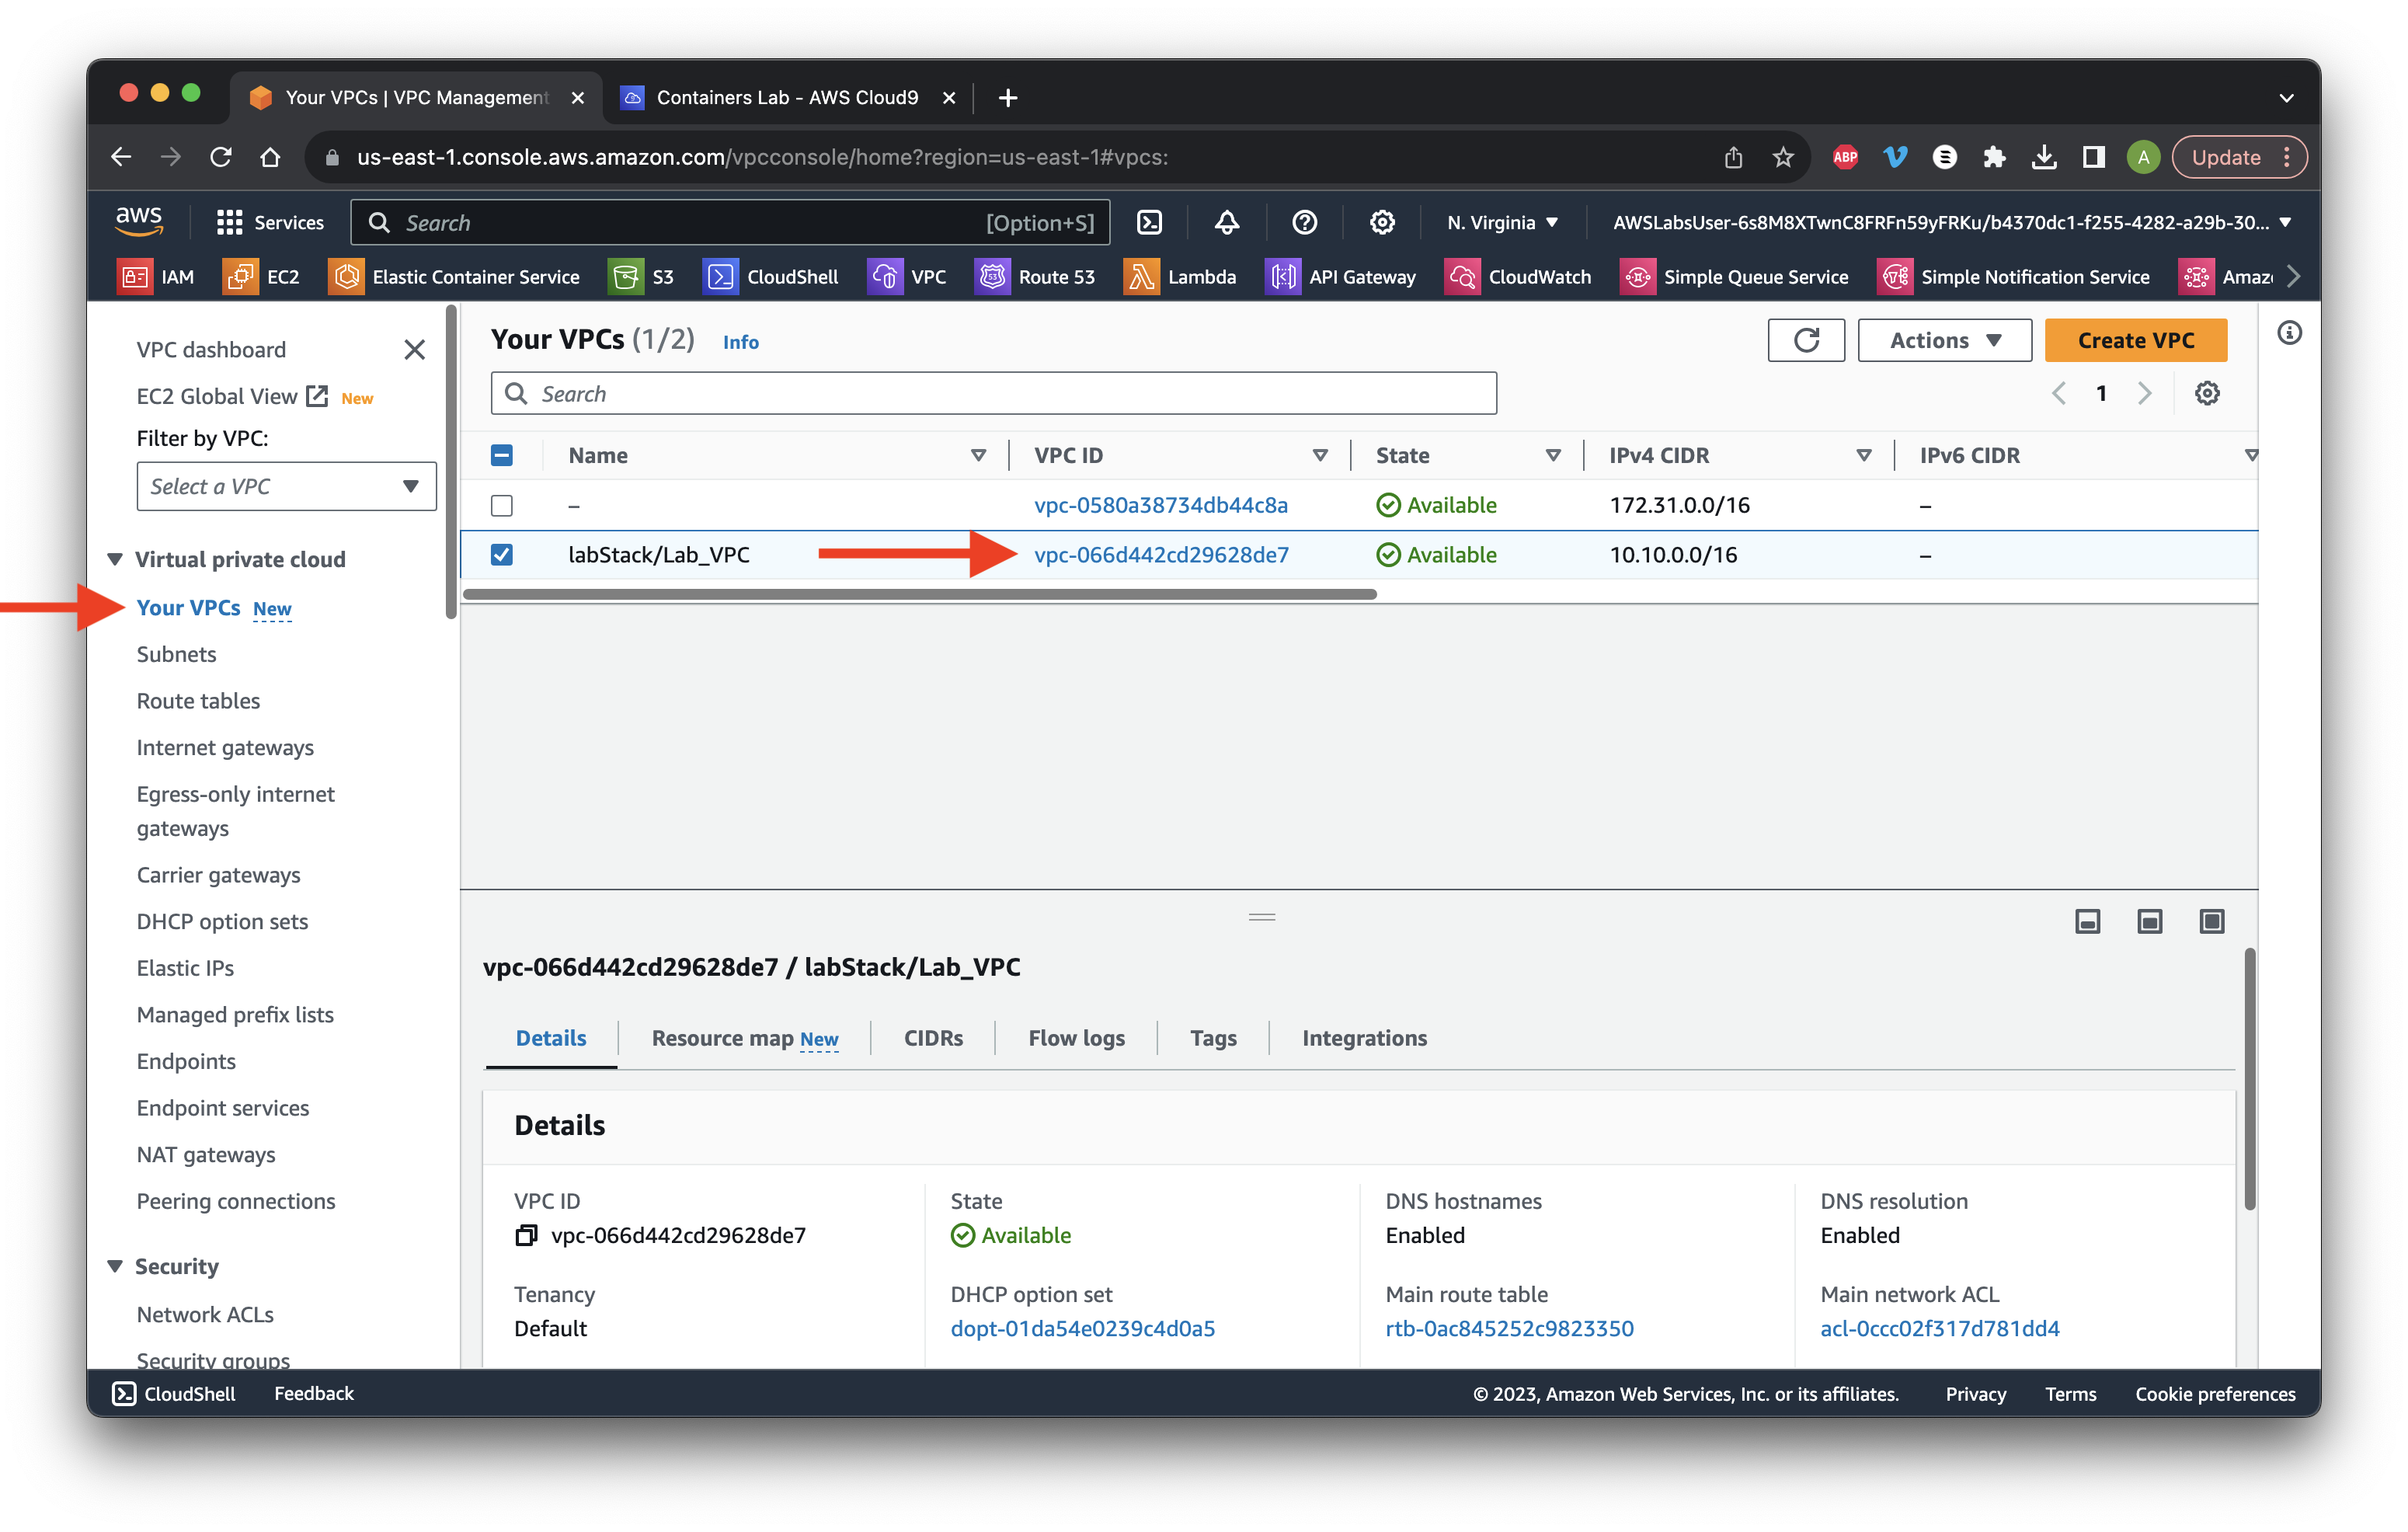Toggle the select-all header checkbox
The width and height of the screenshot is (2408, 1532).
tap(502, 455)
